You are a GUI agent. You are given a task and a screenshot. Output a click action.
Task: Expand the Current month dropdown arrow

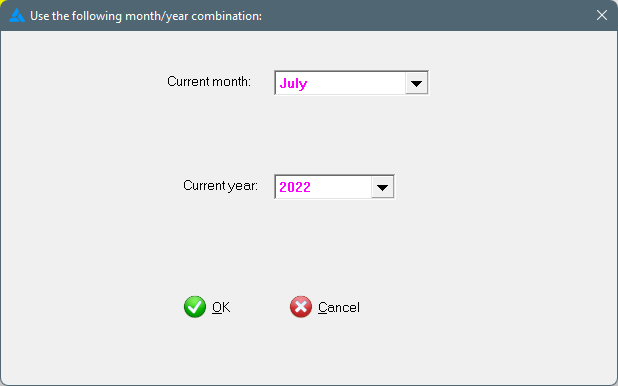pos(416,83)
